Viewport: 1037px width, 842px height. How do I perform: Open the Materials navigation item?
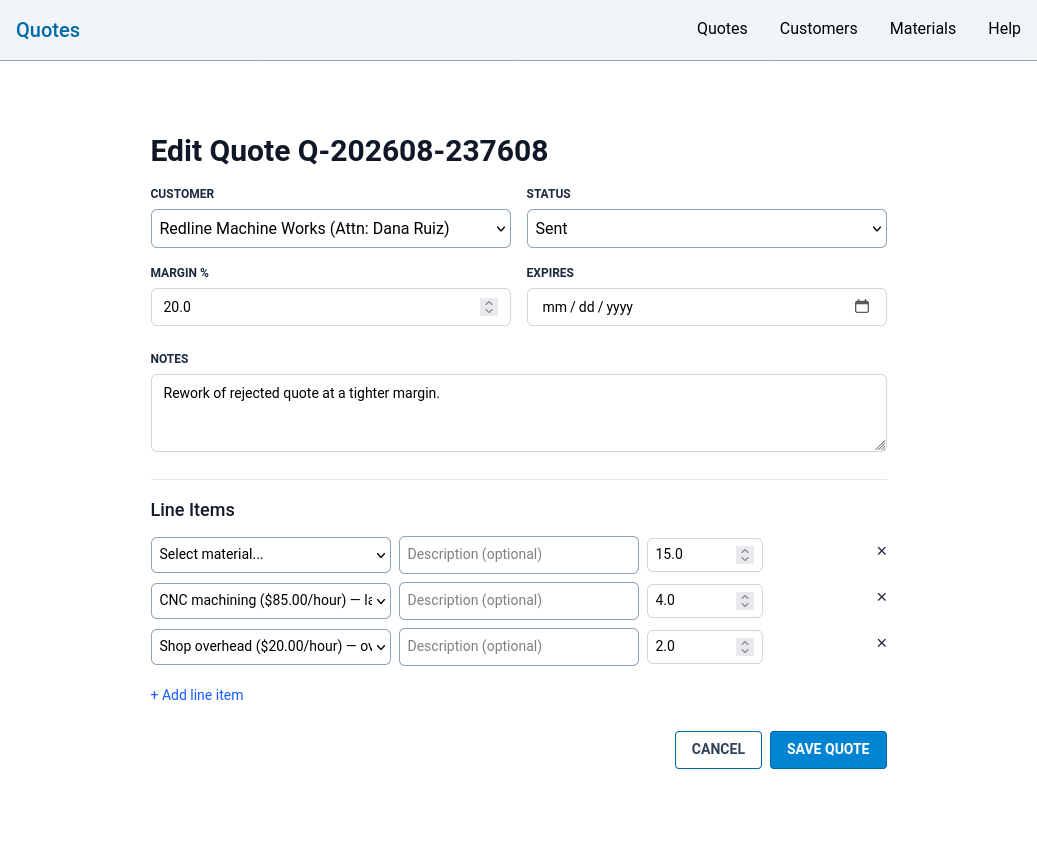pos(923,28)
